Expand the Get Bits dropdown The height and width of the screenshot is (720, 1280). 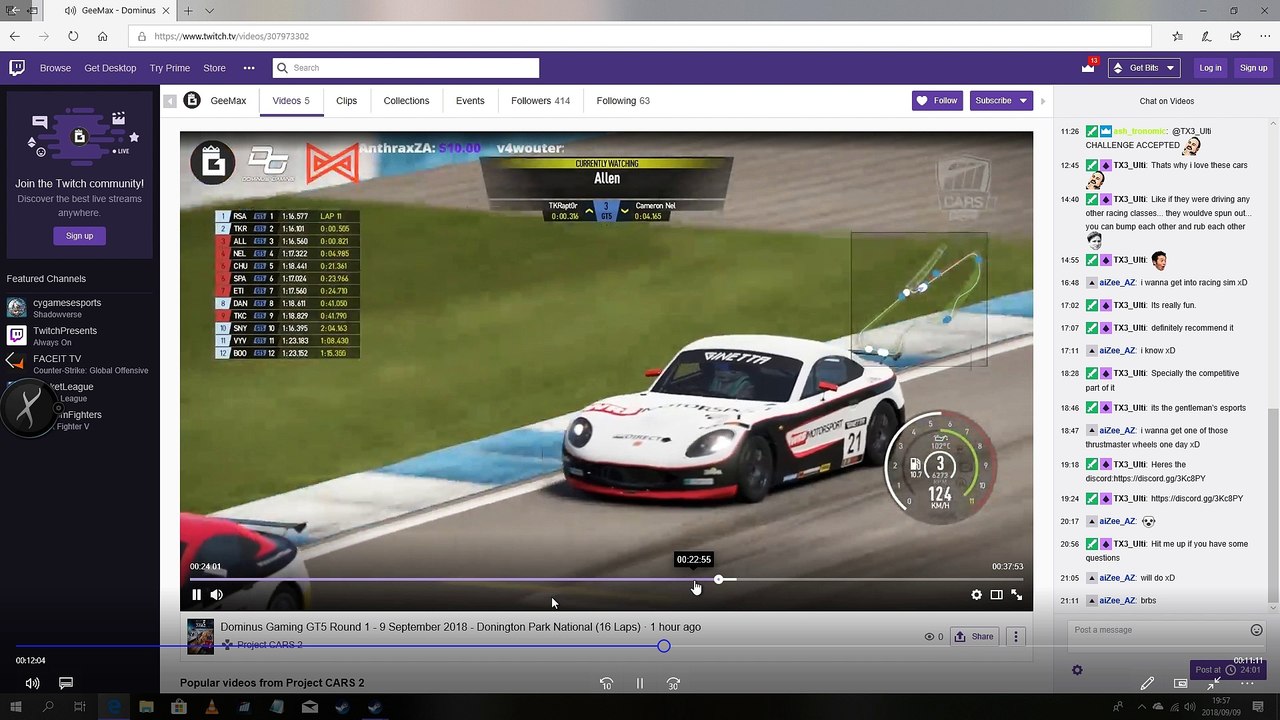tap(1144, 68)
